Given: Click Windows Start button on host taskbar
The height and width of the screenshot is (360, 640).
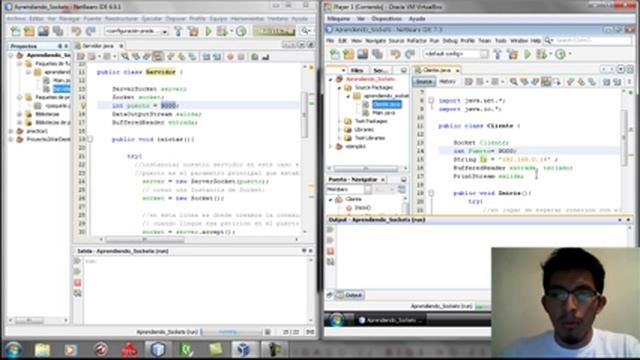Looking at the screenshot, I should [13, 350].
